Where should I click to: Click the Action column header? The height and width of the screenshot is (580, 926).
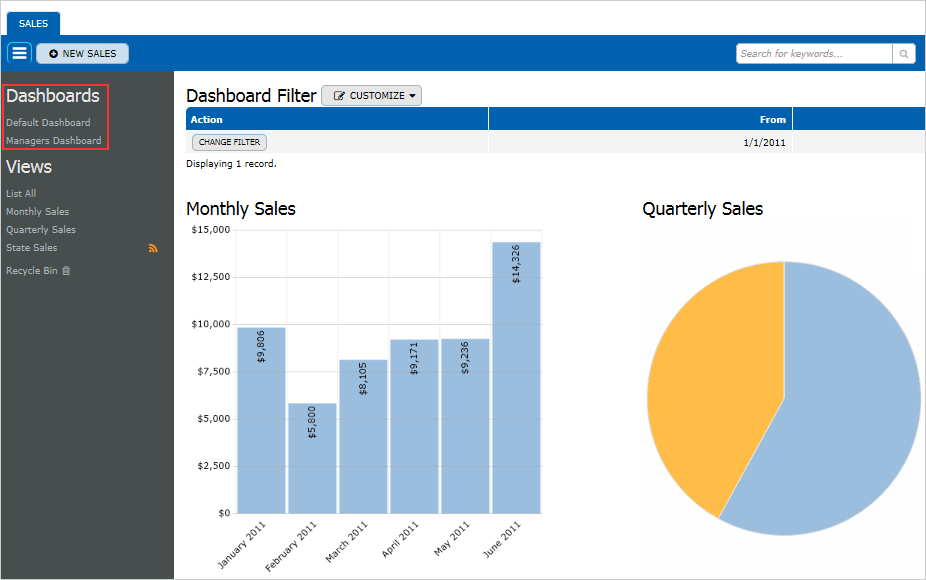click(337, 119)
